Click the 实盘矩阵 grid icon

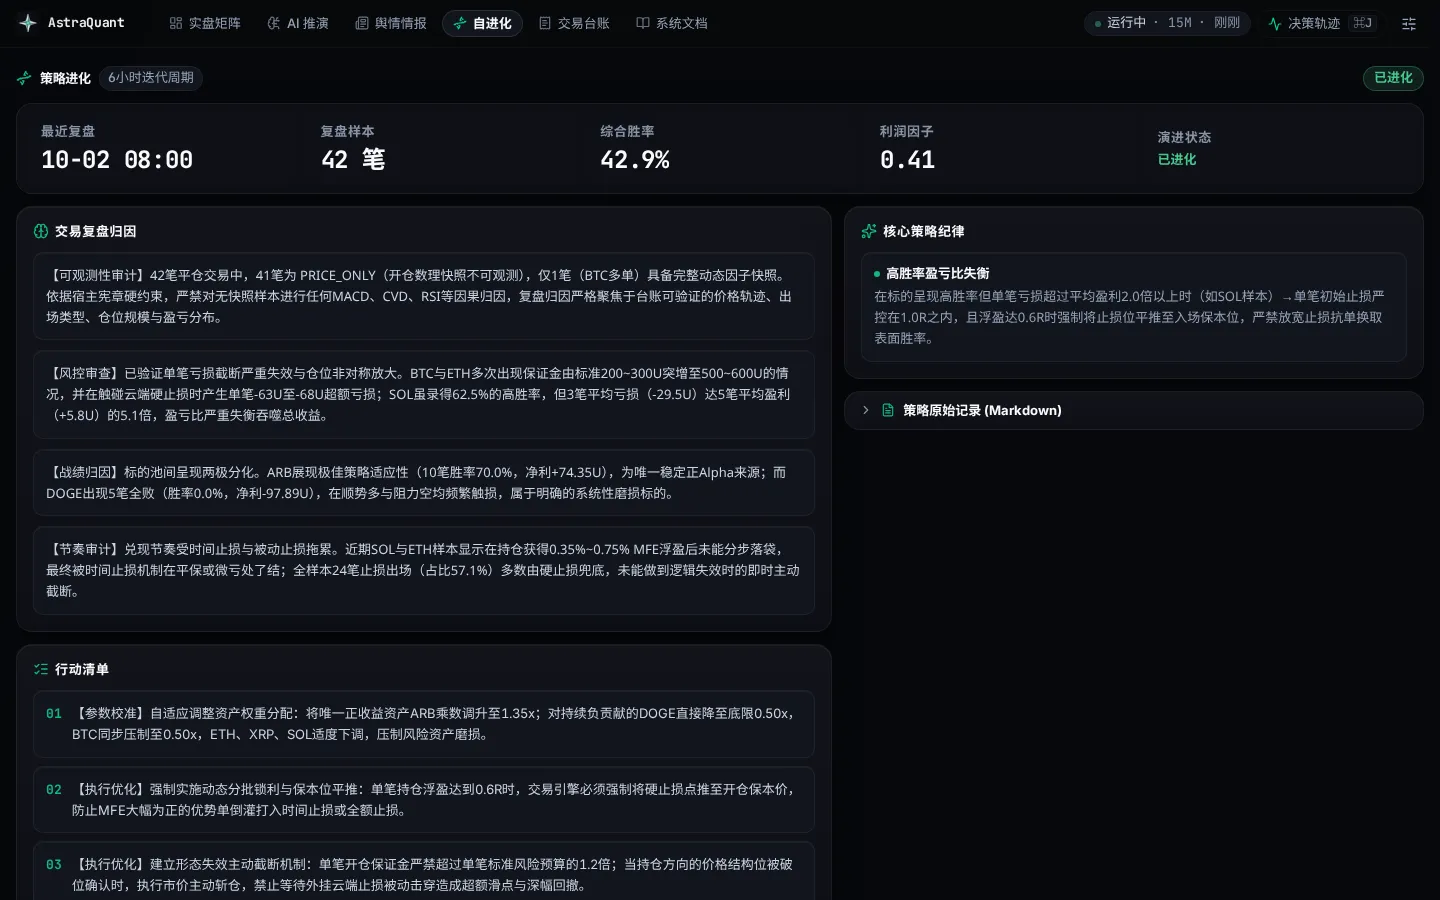click(x=176, y=23)
